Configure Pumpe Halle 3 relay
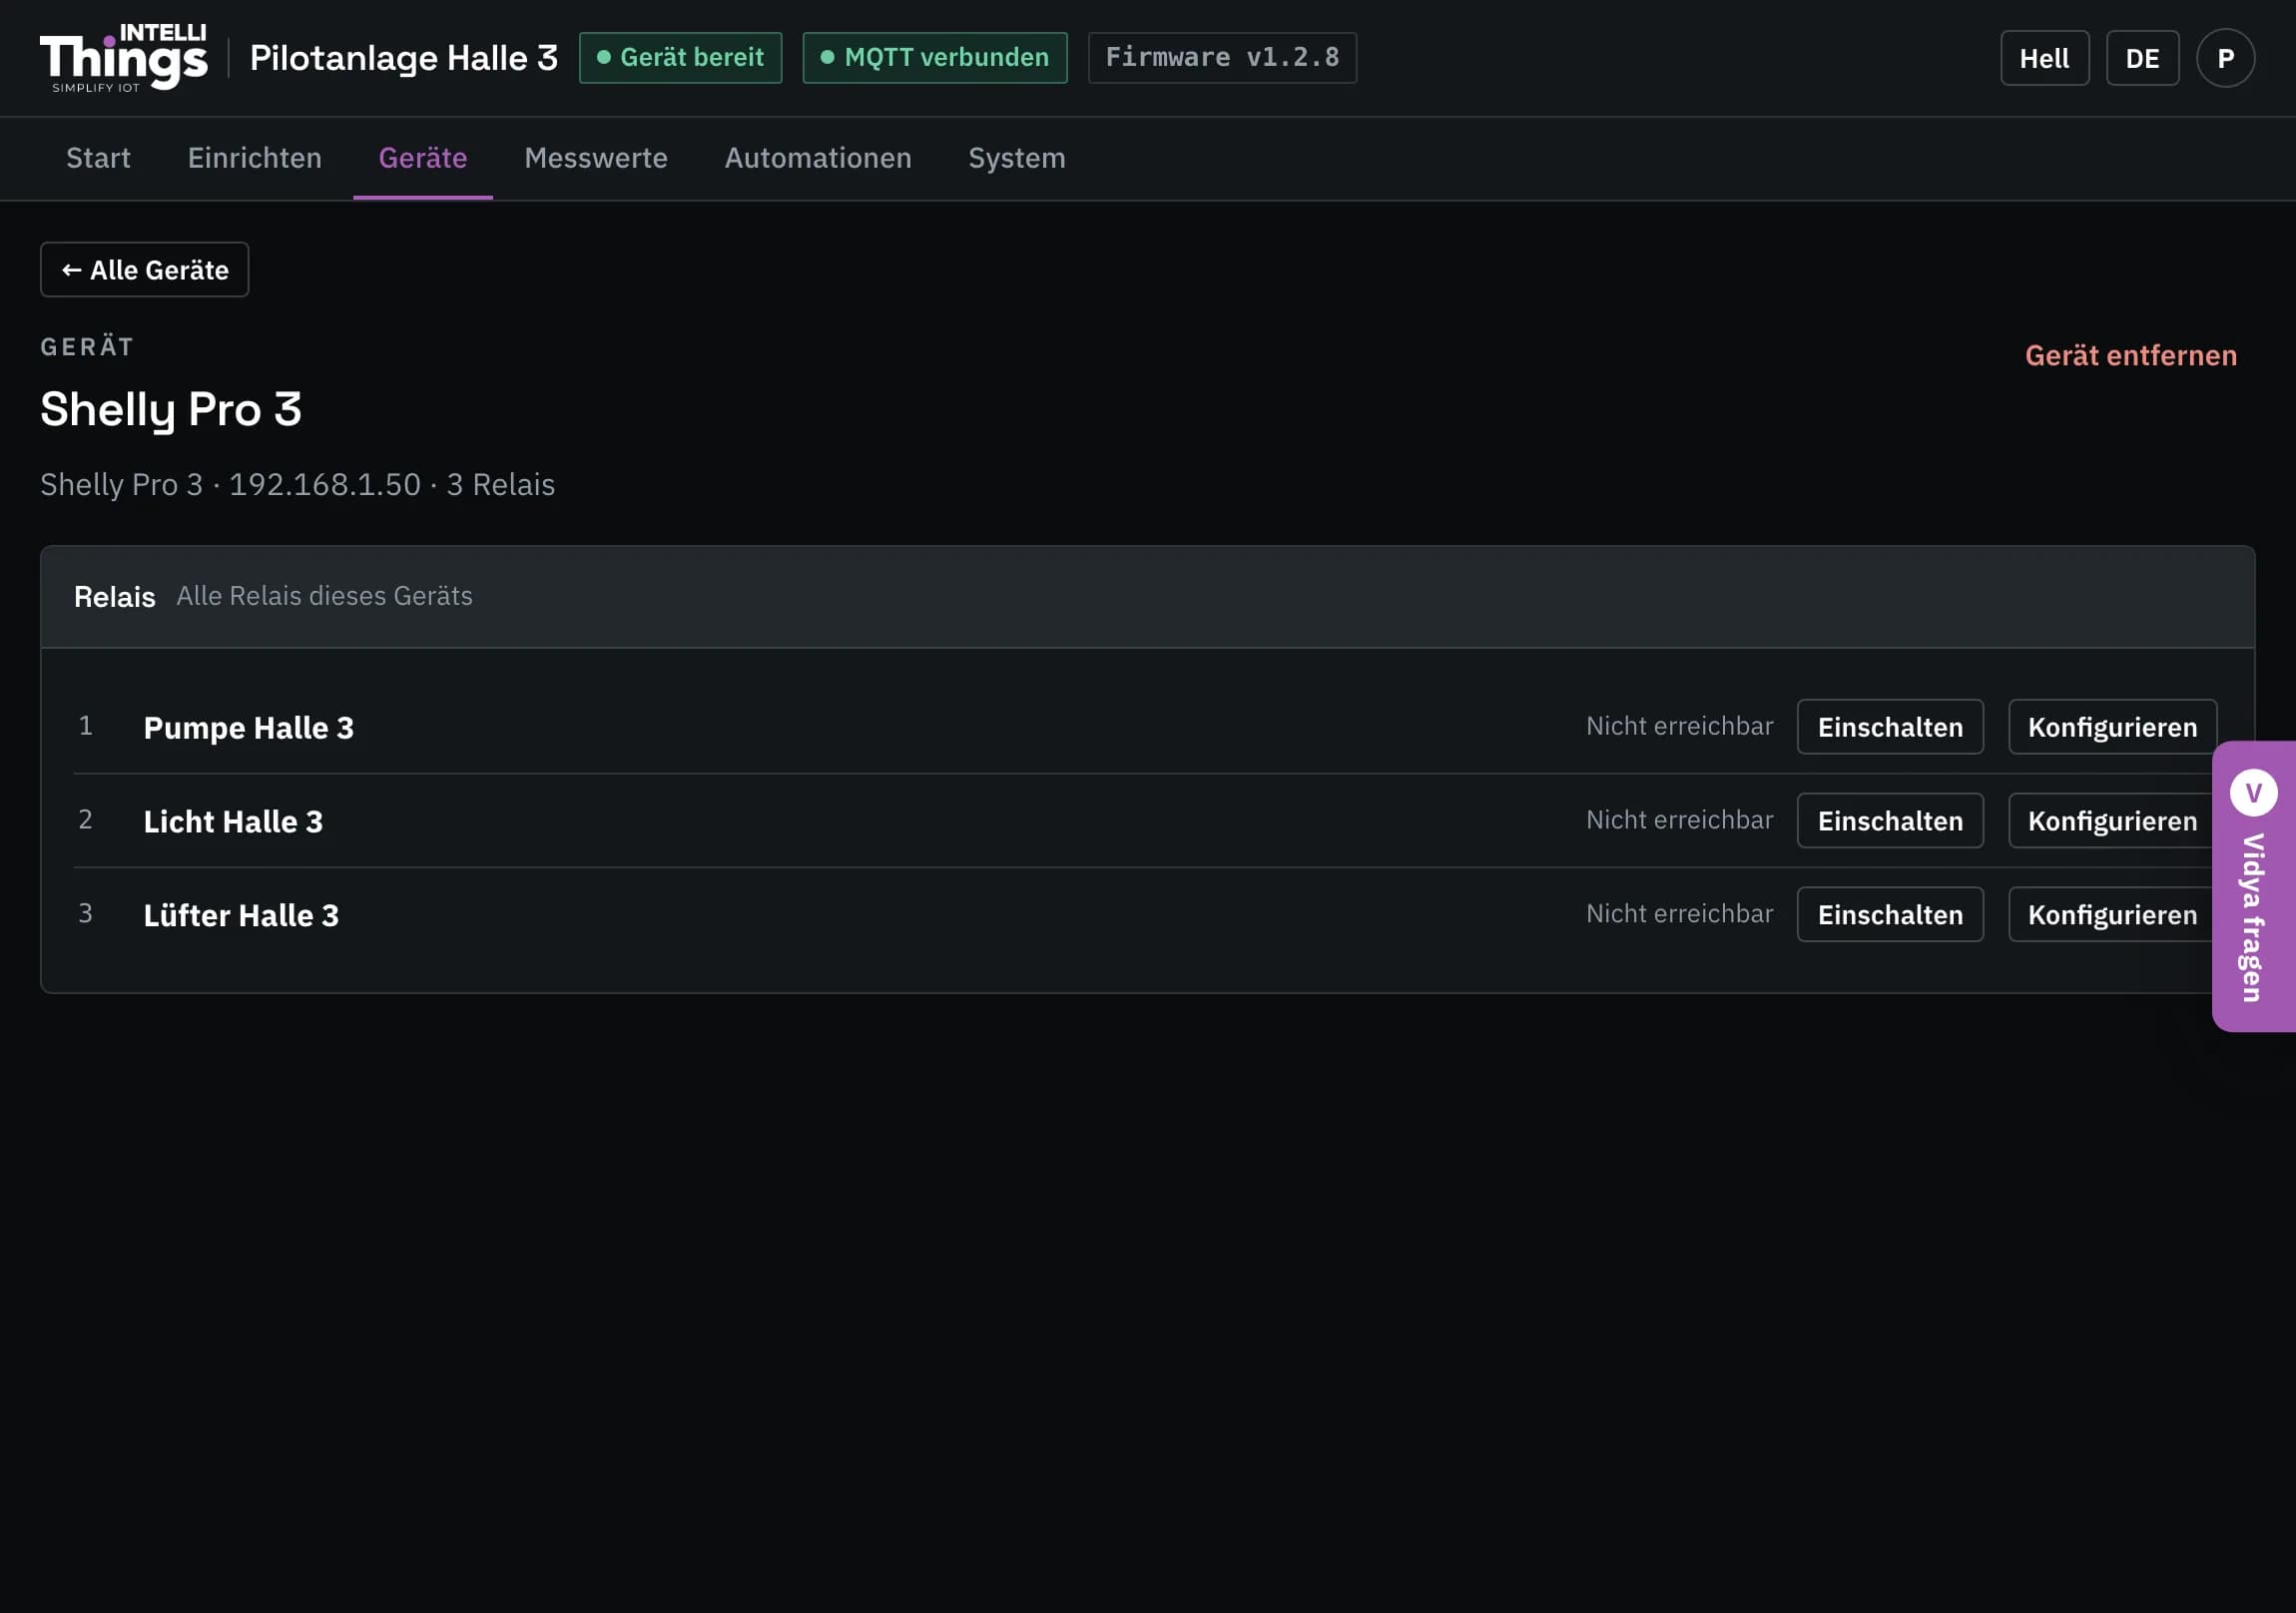The height and width of the screenshot is (1613, 2296). 2112,727
